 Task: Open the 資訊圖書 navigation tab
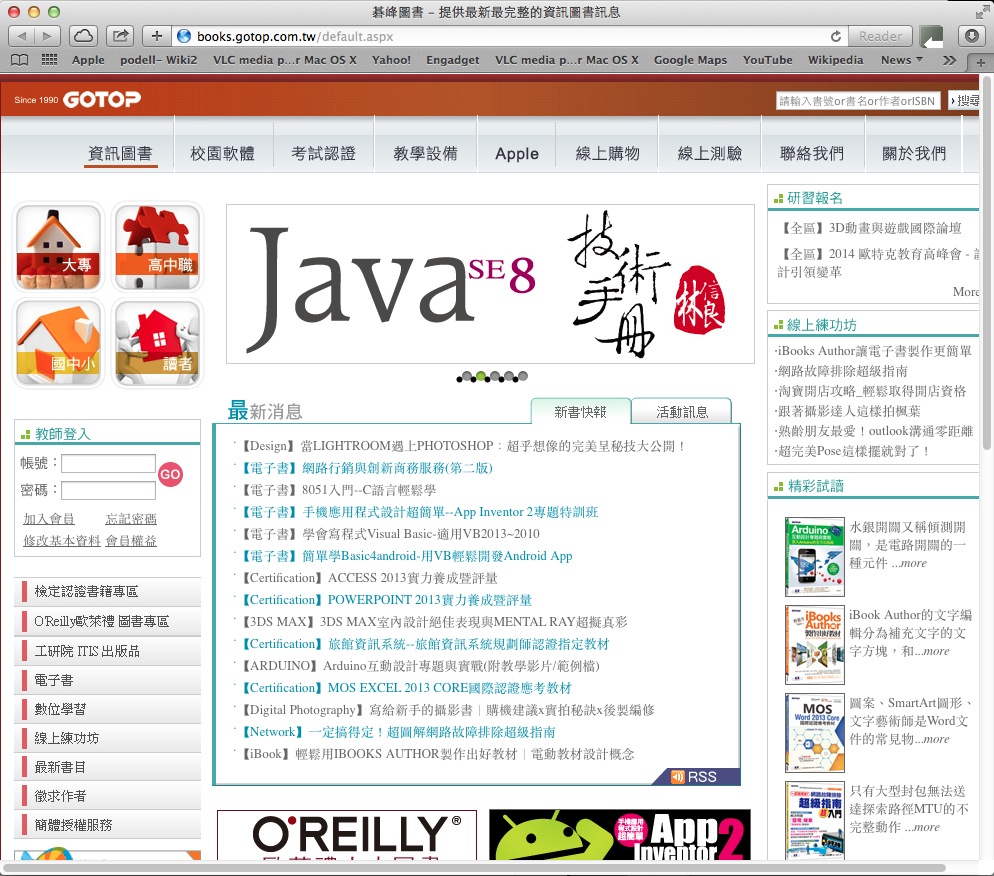(x=120, y=153)
